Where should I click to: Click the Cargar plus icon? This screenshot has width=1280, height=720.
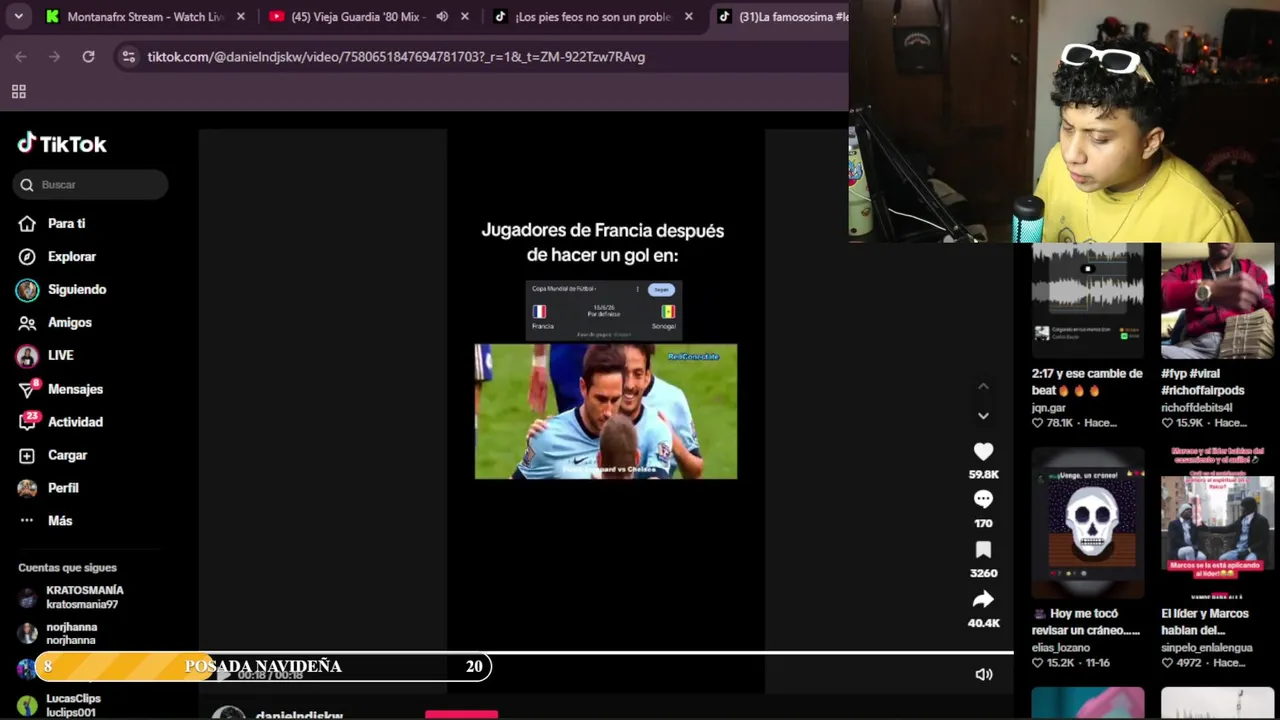tap(27, 455)
